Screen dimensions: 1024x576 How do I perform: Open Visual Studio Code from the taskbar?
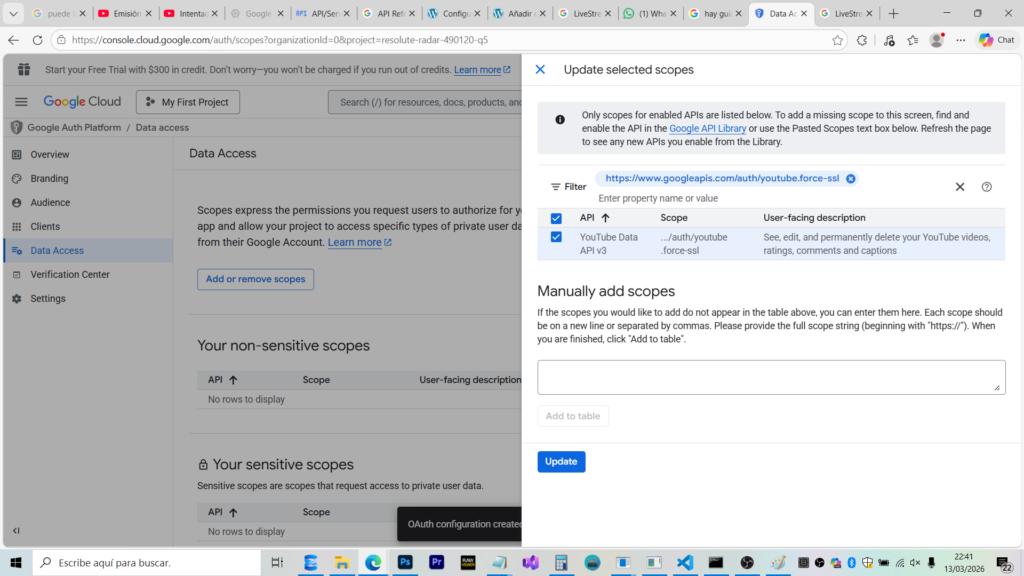[685, 563]
